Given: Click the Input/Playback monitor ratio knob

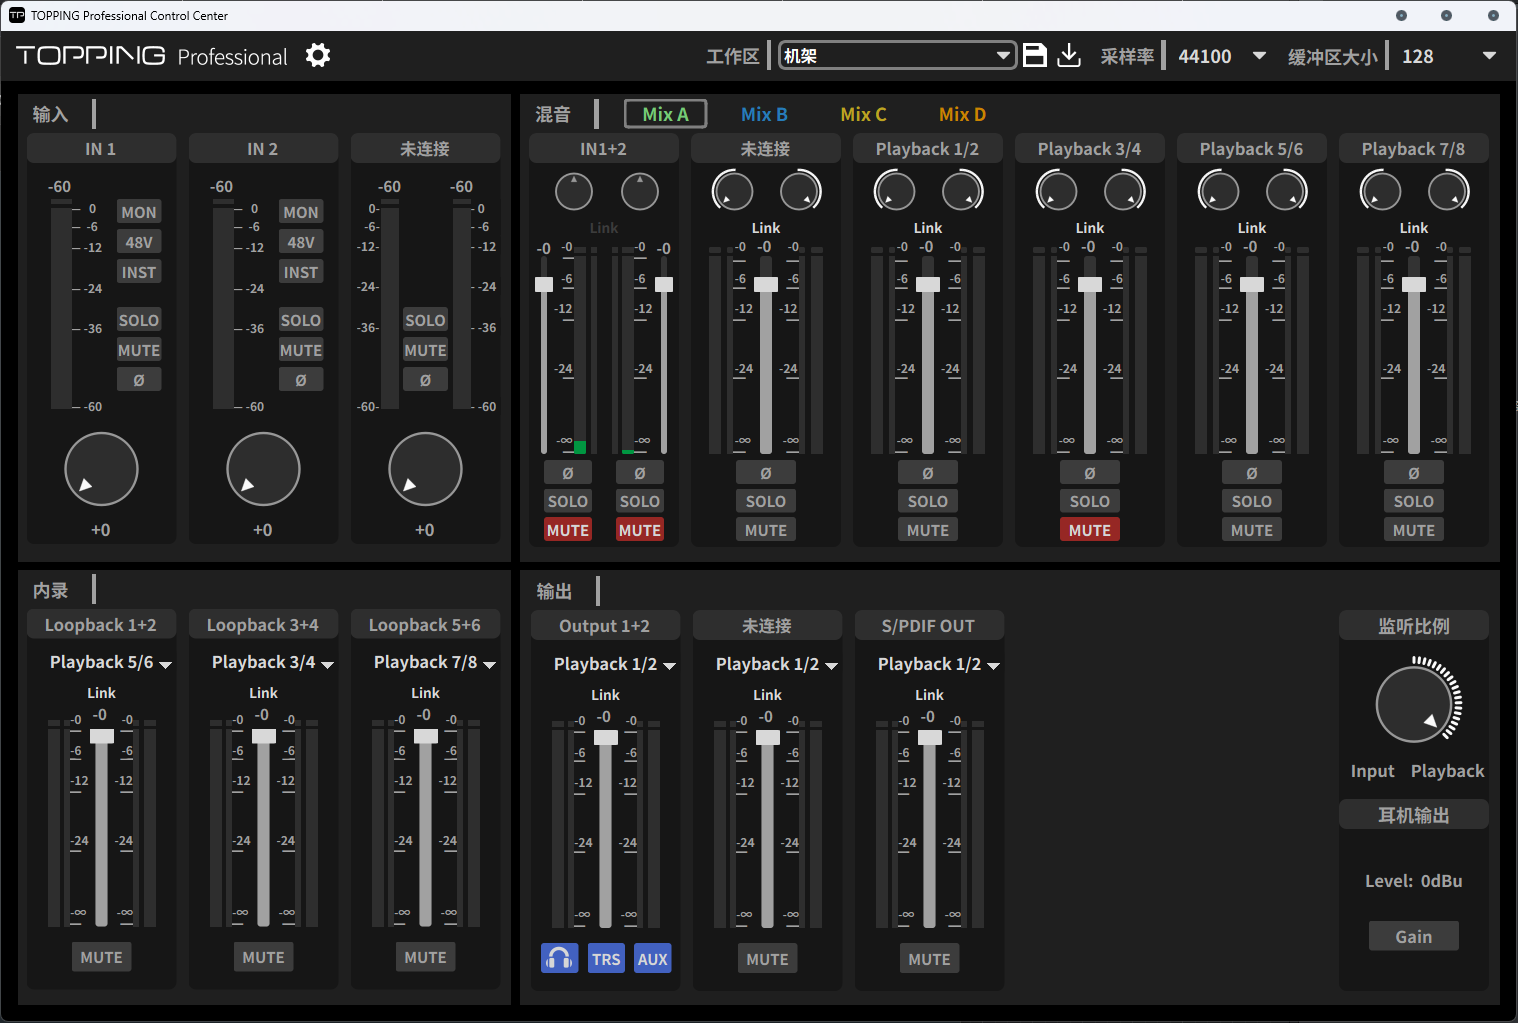Looking at the screenshot, I should 1413,705.
